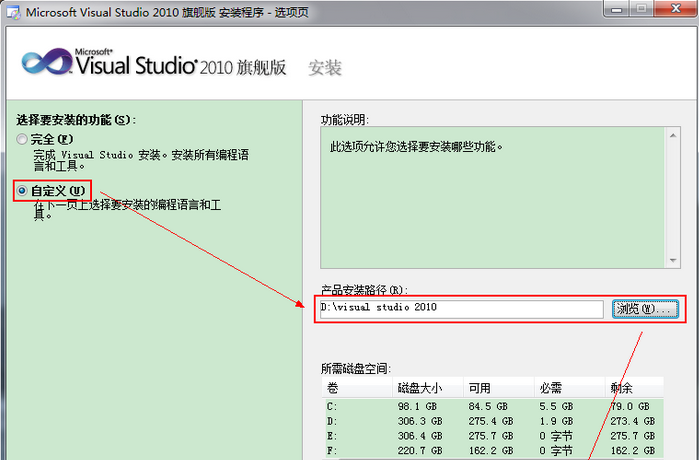Click the Visual Studio infinity logo
Viewport: 699px width, 460px height.
[47, 62]
